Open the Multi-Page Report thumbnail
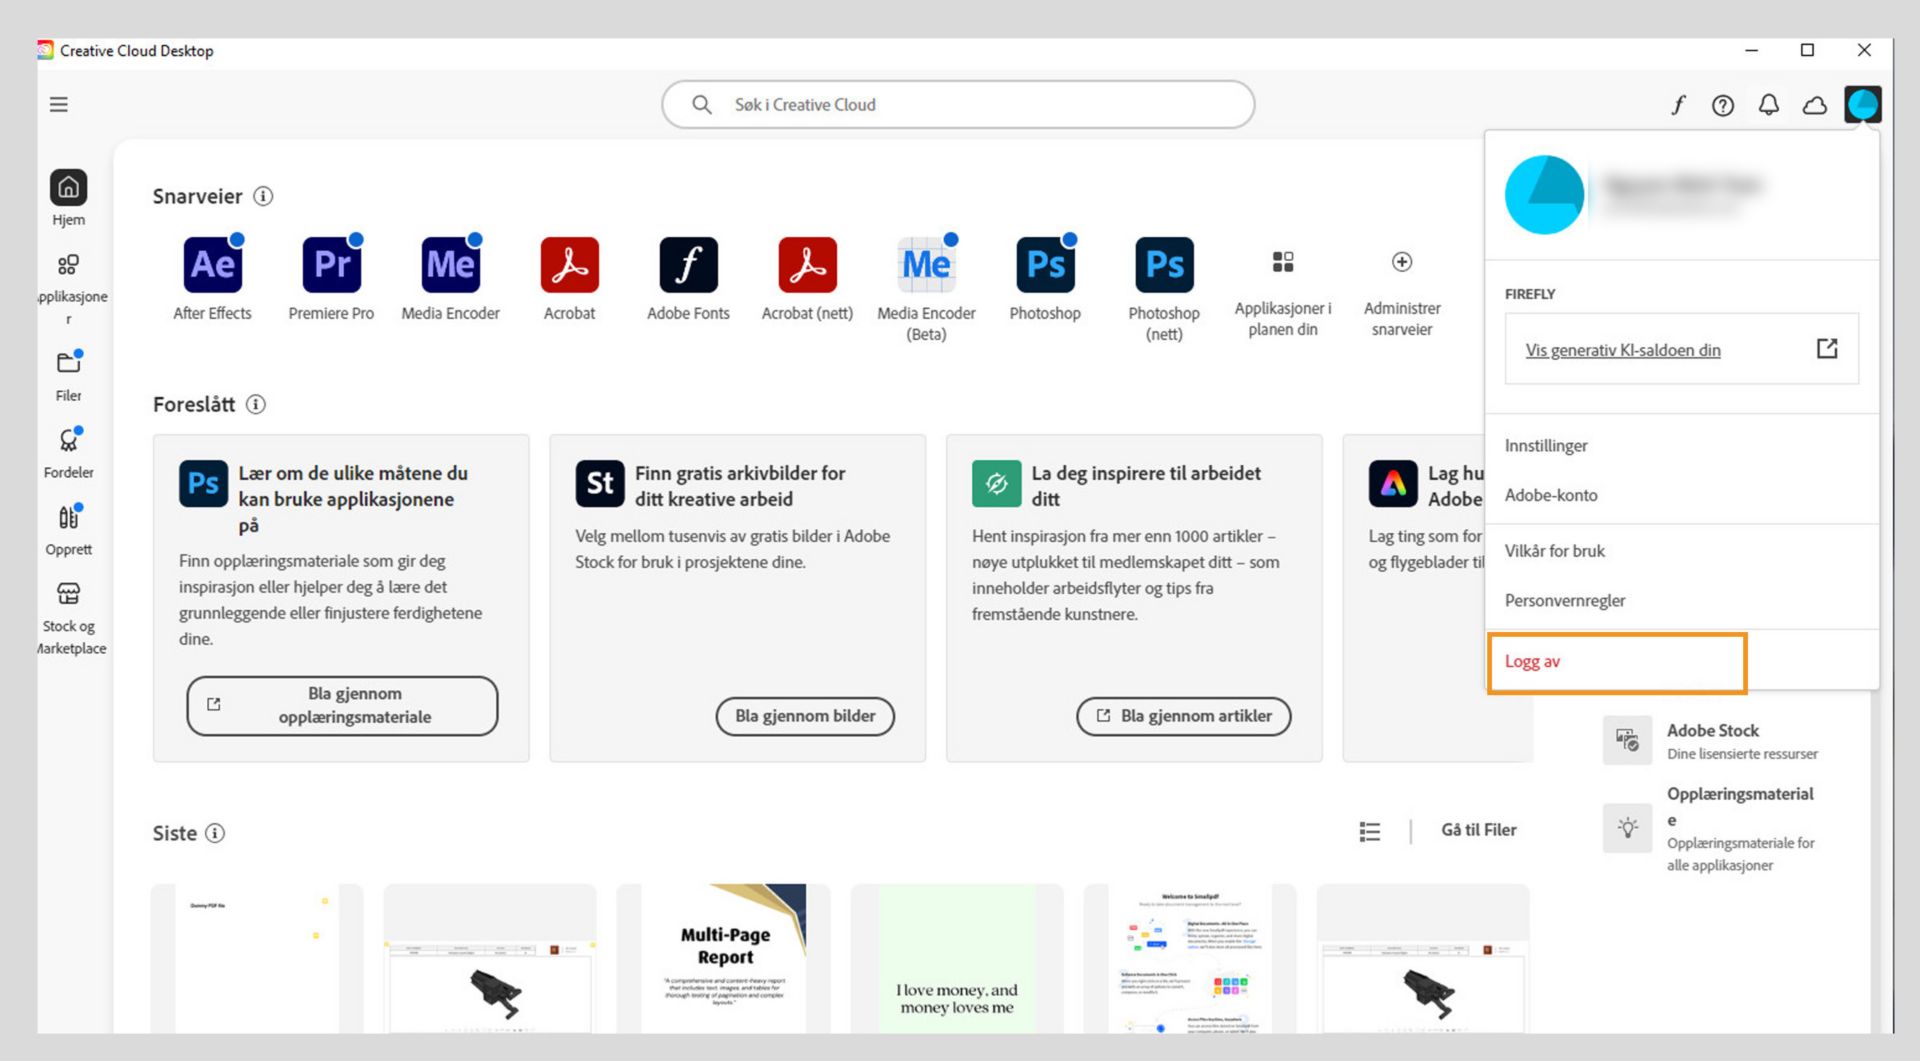Viewport: 1920px width, 1061px height. tap(724, 958)
